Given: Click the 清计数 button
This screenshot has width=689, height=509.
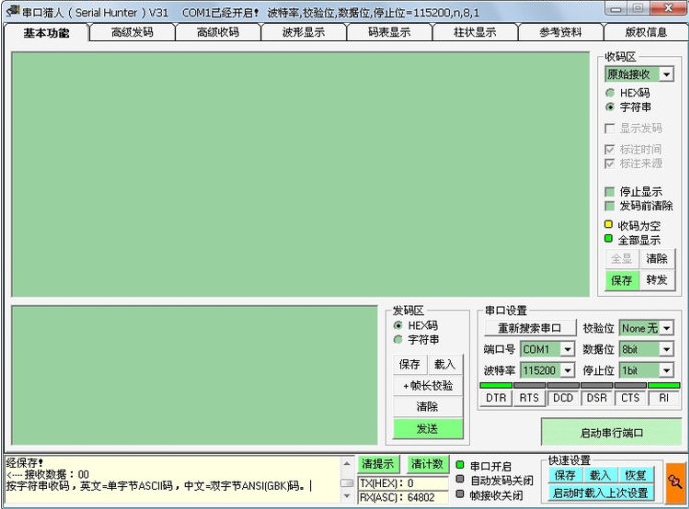Looking at the screenshot, I should pos(427,464).
